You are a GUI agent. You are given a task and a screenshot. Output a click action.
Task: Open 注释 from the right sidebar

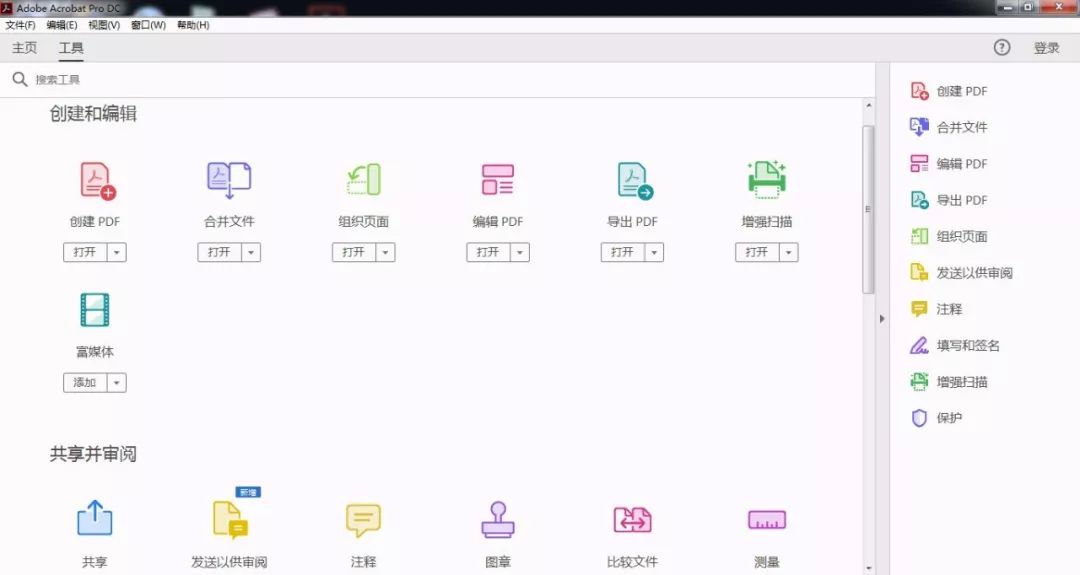point(937,309)
